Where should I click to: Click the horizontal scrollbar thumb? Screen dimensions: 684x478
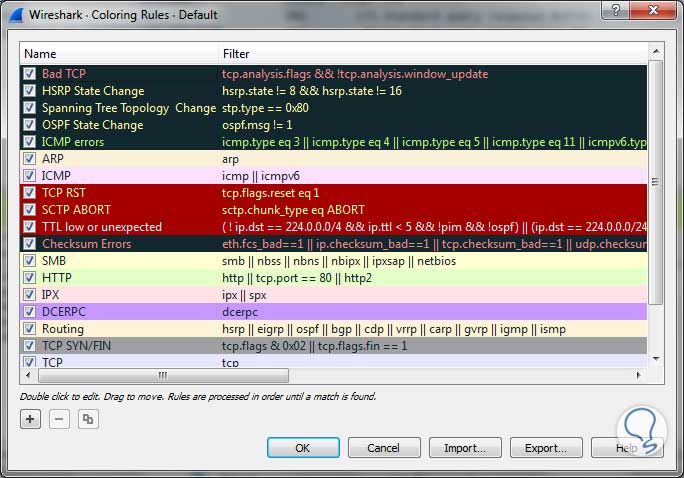click(x=163, y=375)
